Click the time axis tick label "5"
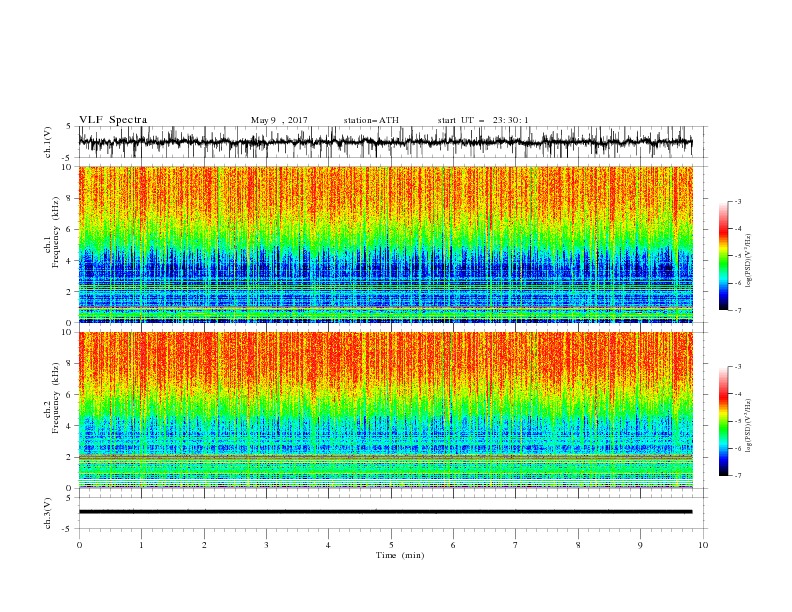Image resolution: width=792 pixels, height=612 pixels. coord(391,545)
